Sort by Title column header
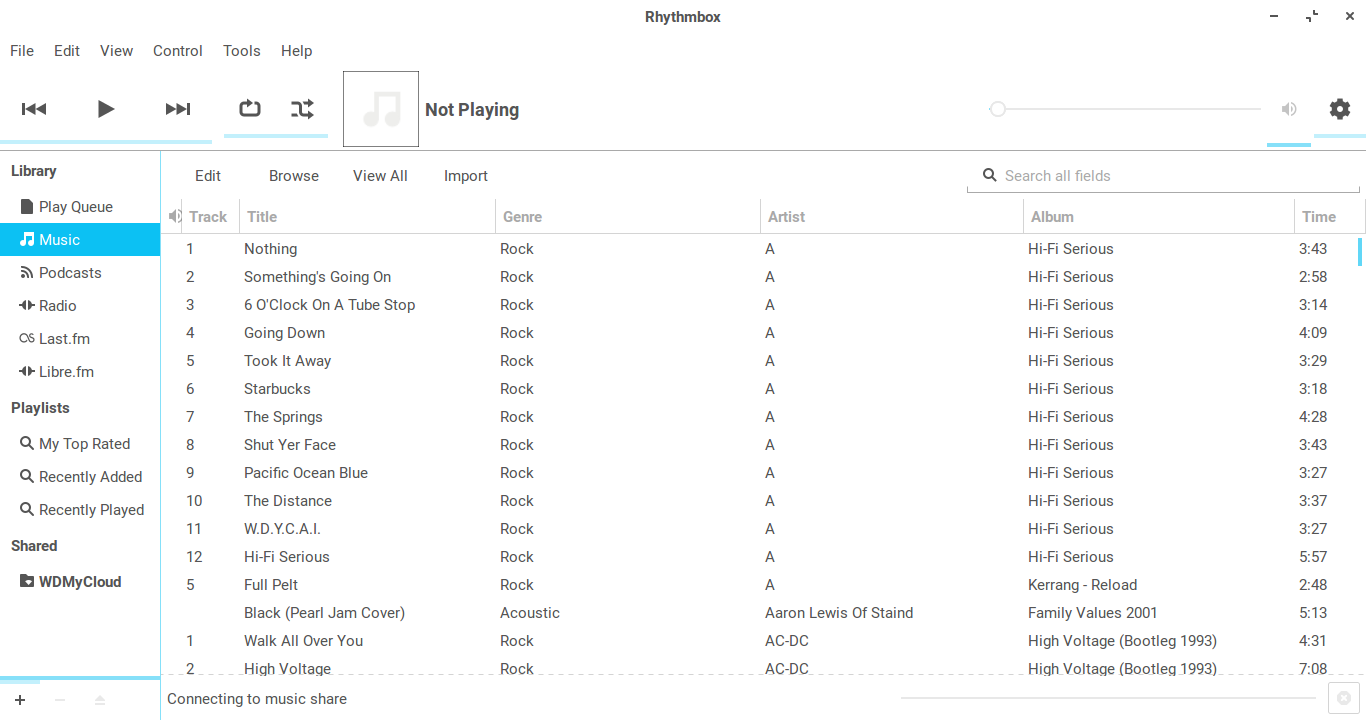 367,217
